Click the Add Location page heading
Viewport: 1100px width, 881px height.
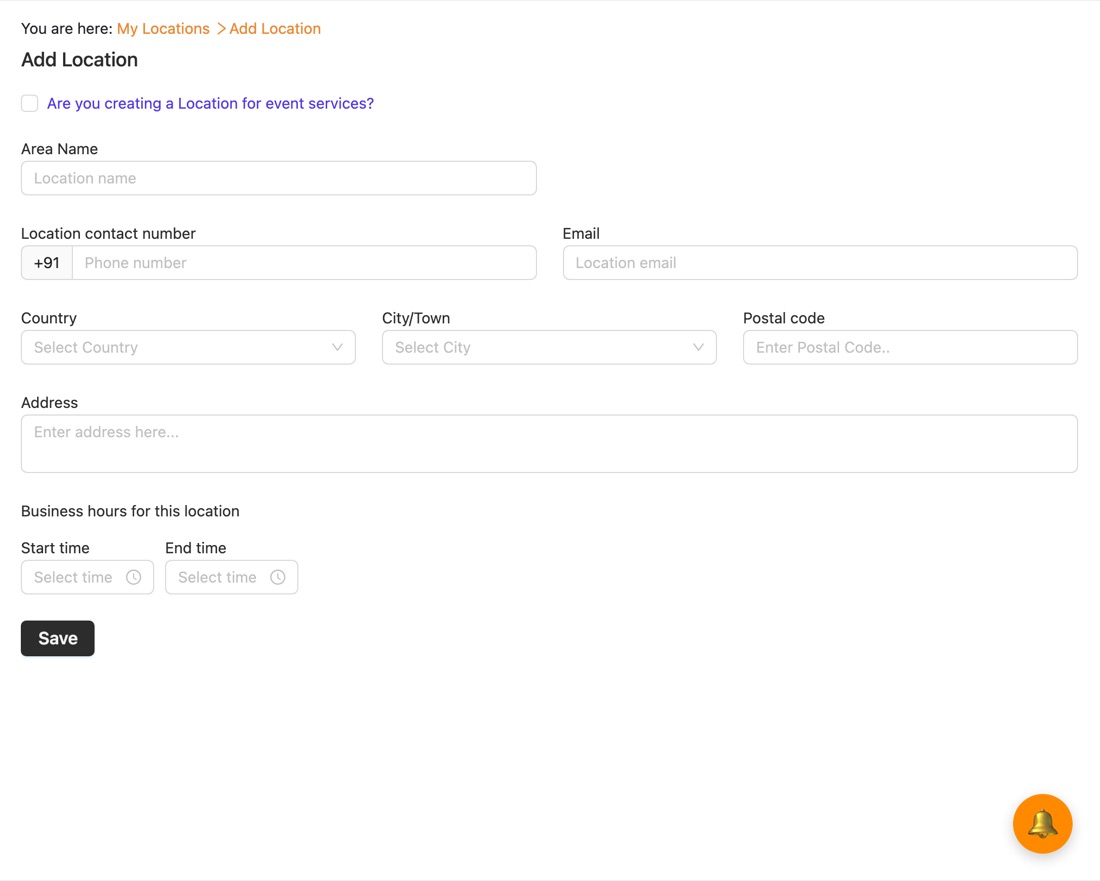click(79, 60)
